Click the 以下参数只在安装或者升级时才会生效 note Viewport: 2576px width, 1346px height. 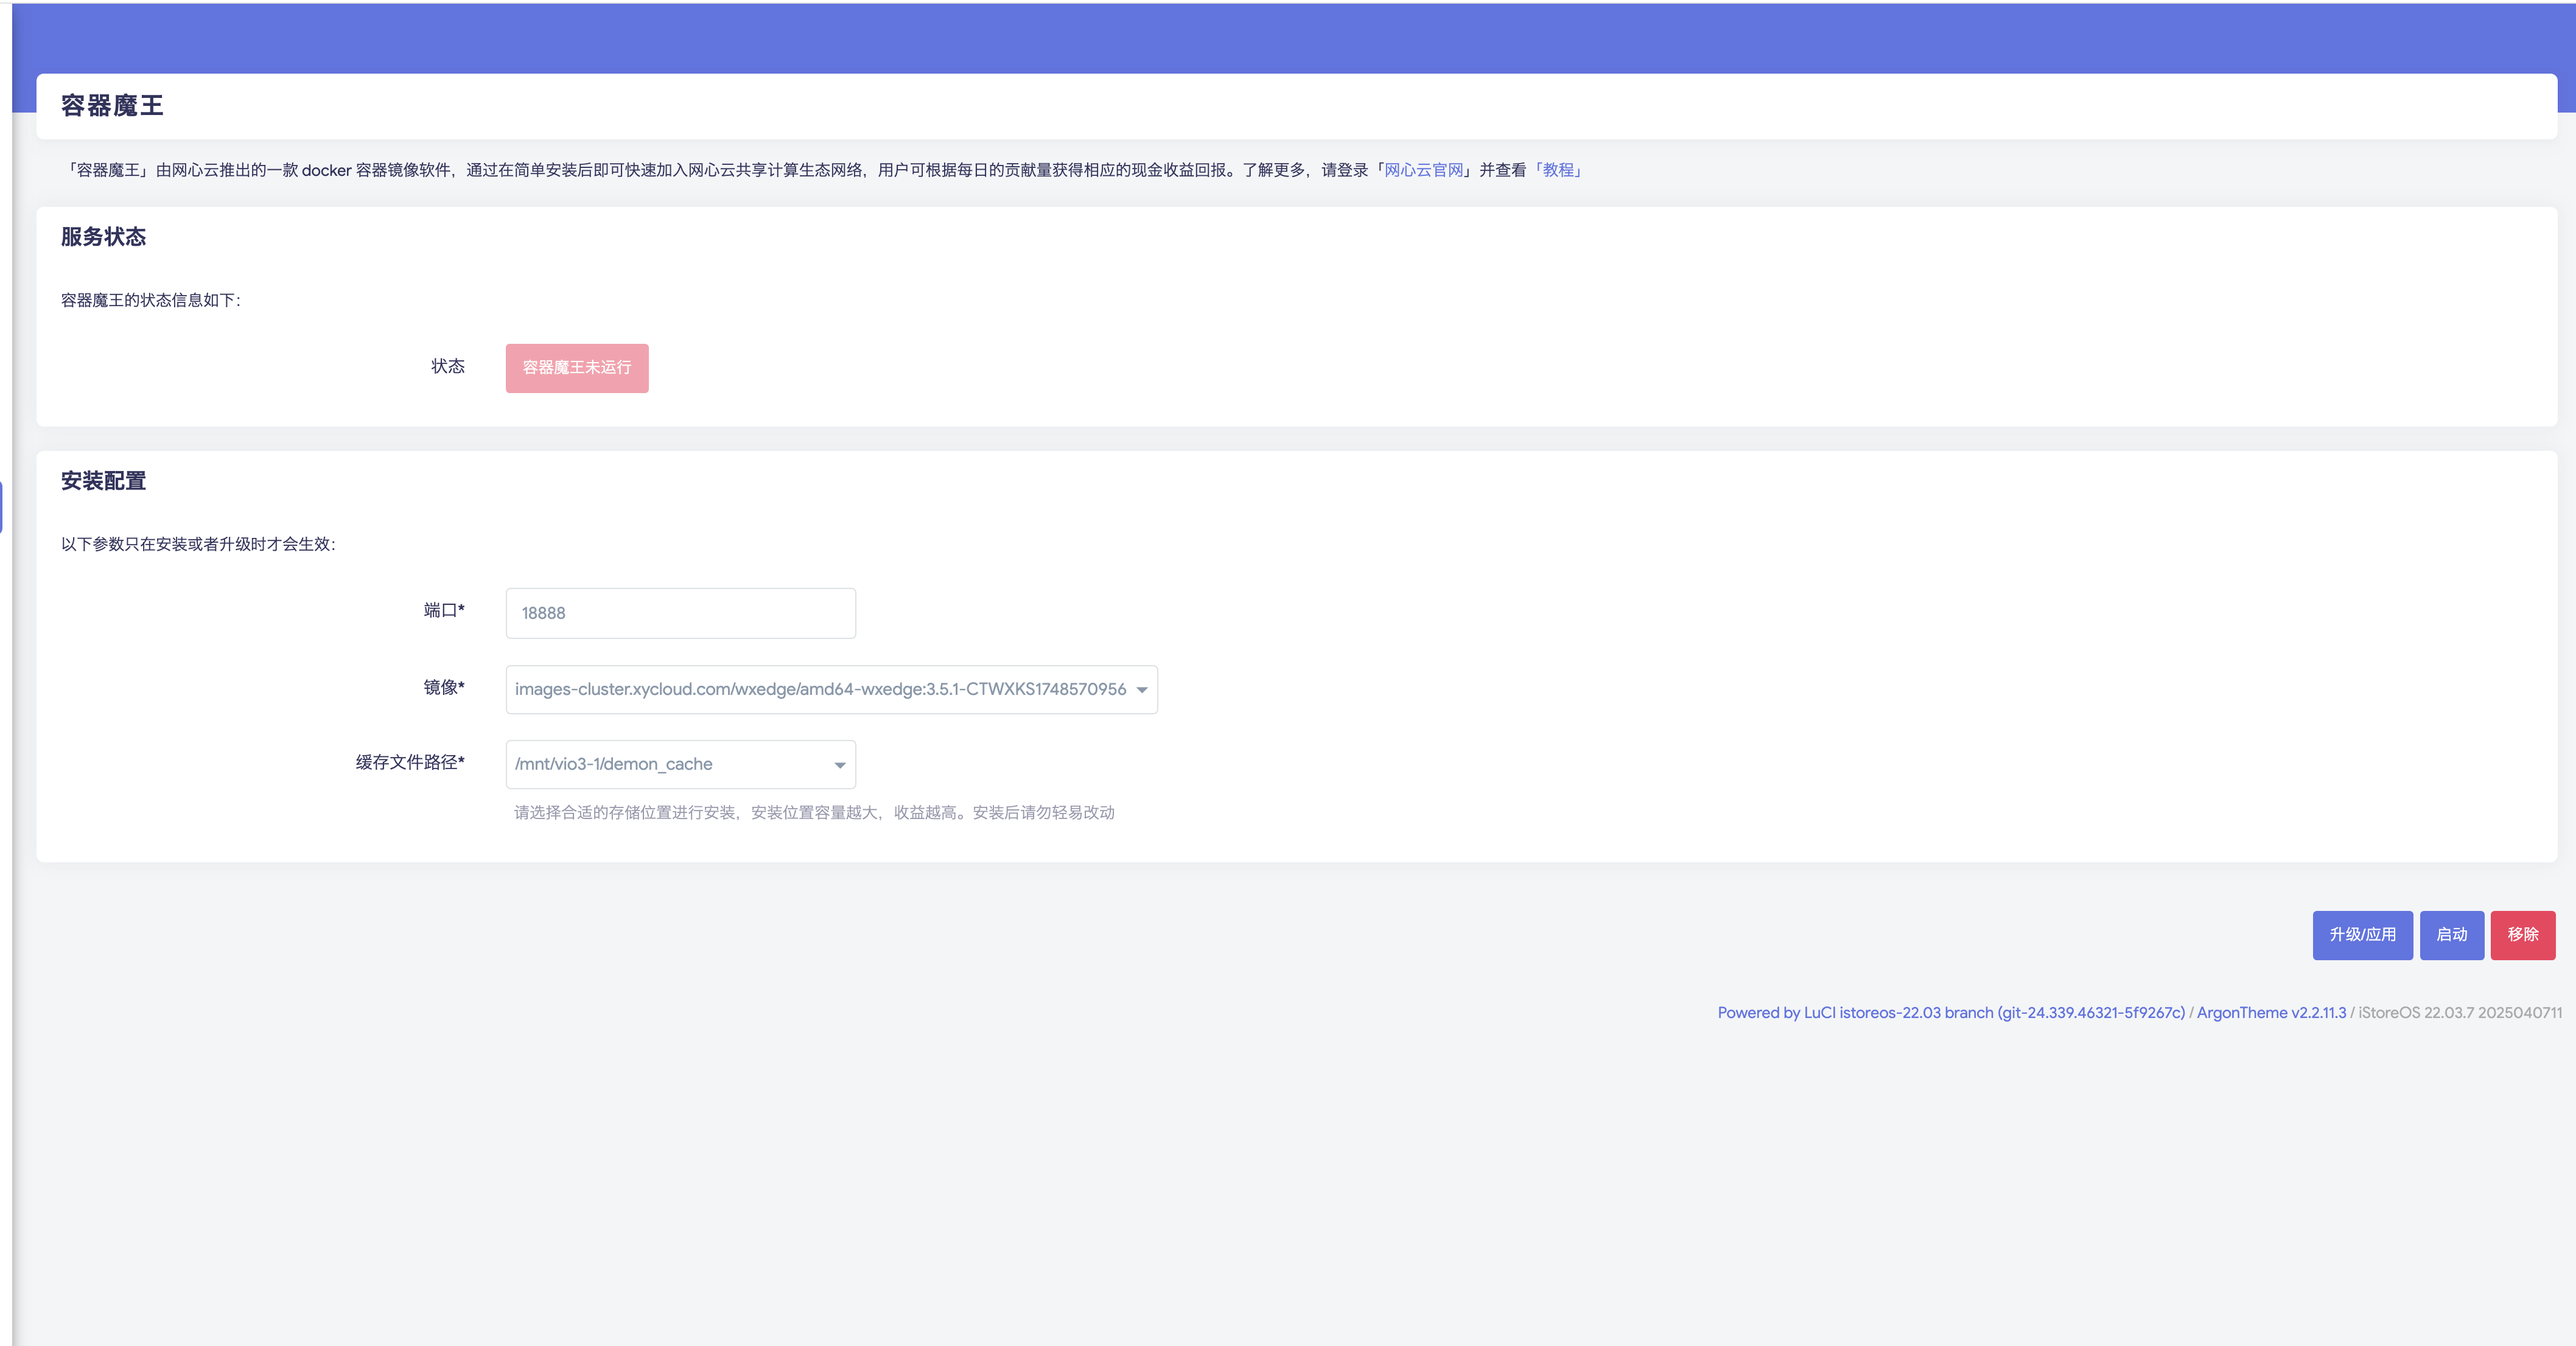click(x=198, y=544)
